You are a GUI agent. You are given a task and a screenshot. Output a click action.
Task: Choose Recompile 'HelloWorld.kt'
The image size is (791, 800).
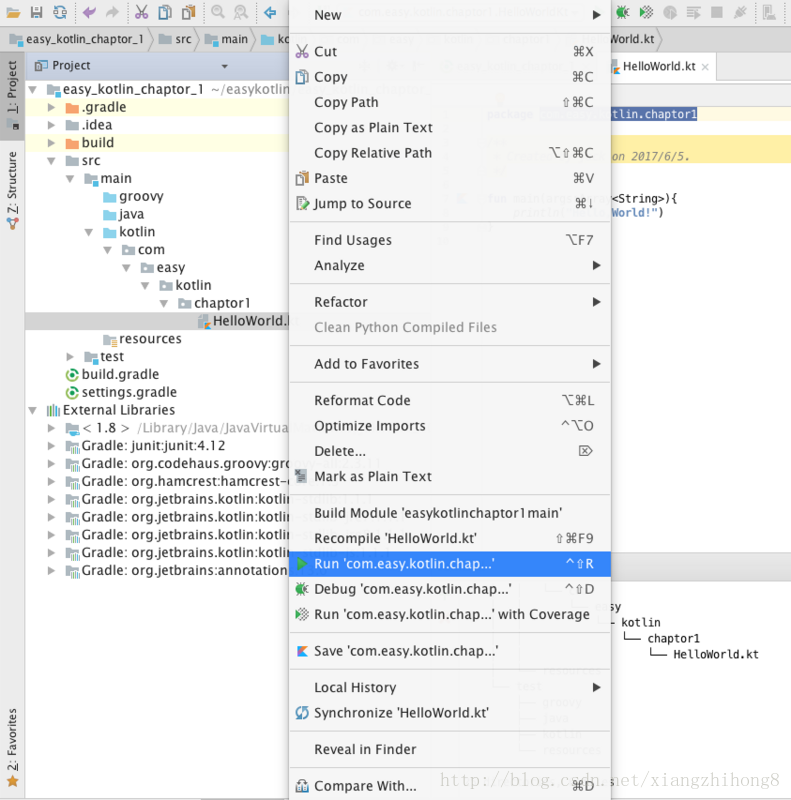450,538
